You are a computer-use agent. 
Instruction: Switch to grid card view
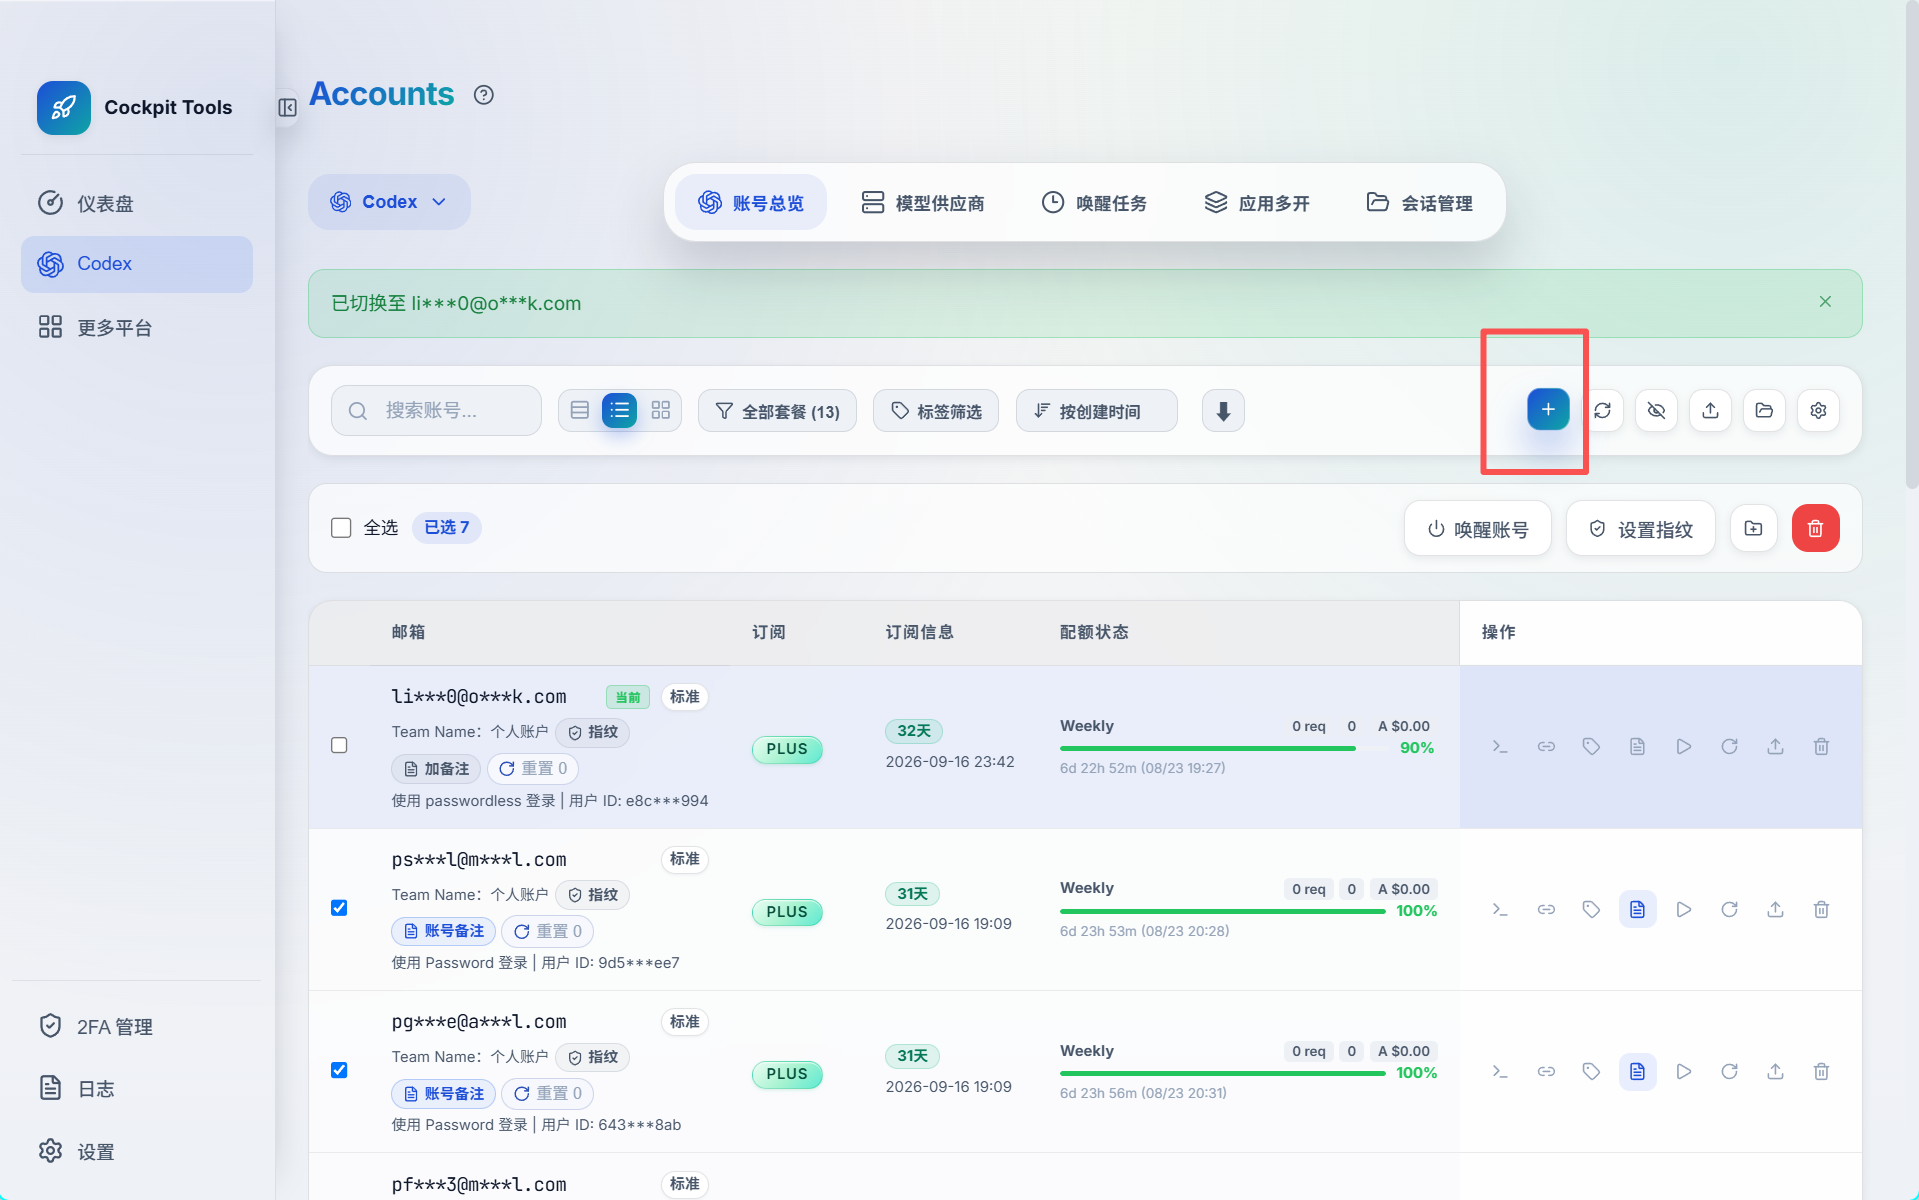(x=660, y=410)
